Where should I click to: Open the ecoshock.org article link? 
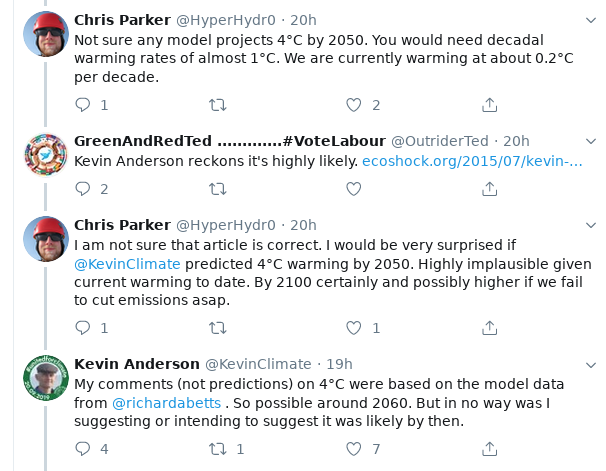[x=471, y=160]
